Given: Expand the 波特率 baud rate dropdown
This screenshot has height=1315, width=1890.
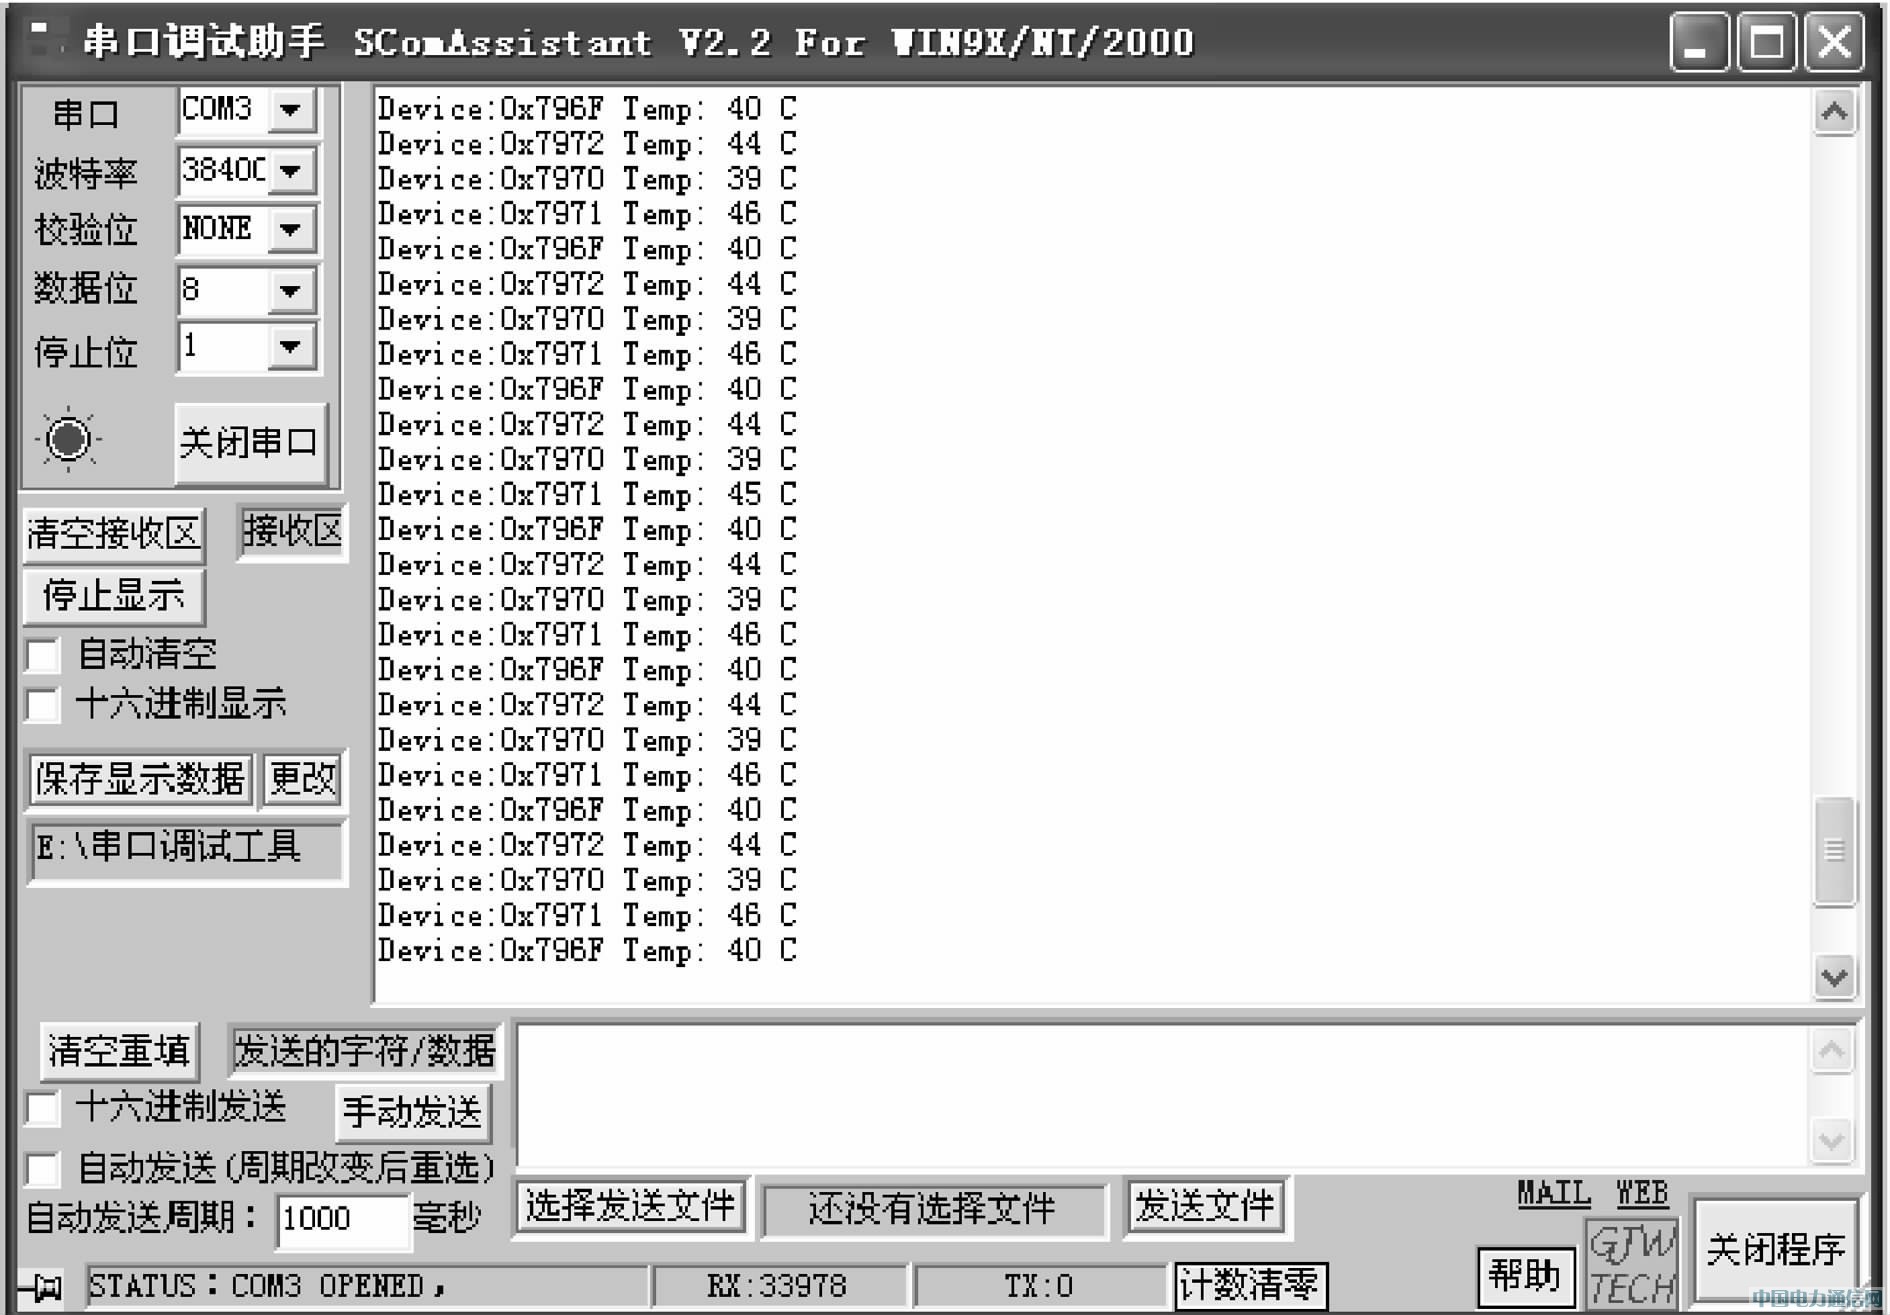Looking at the screenshot, I should (x=291, y=170).
